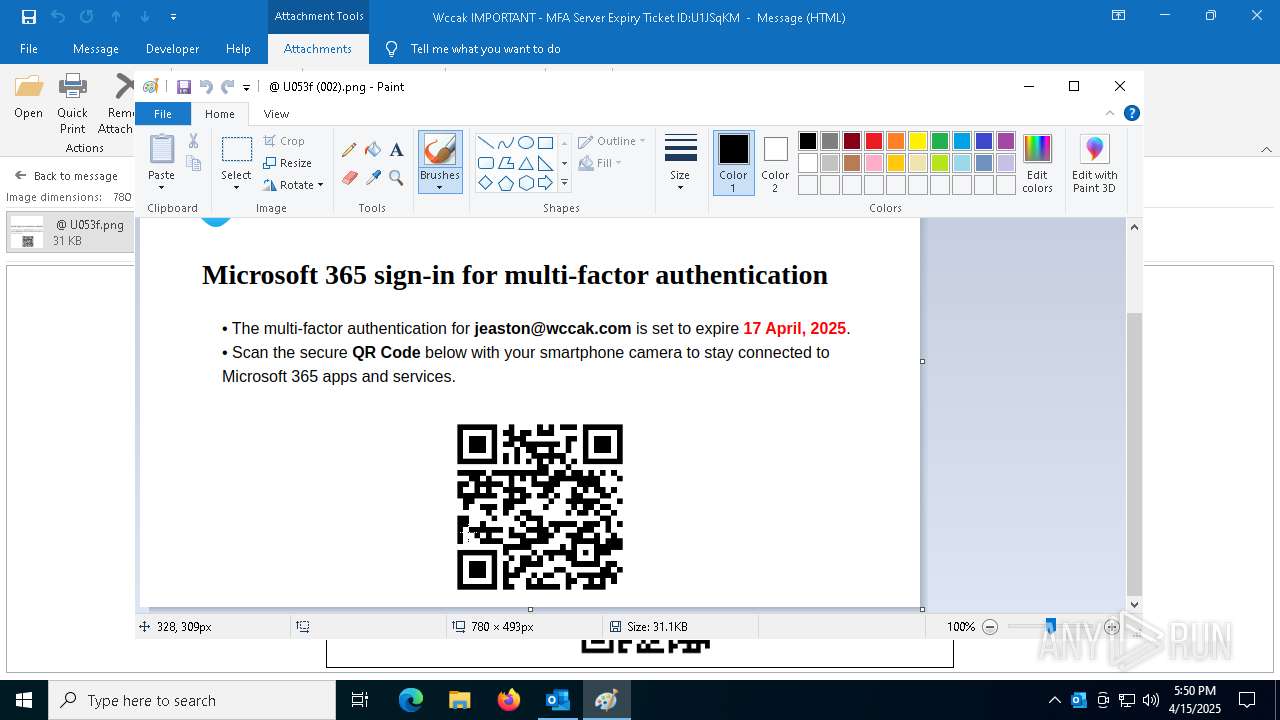Pick the red color swatch
The width and height of the screenshot is (1280, 720).
874,141
